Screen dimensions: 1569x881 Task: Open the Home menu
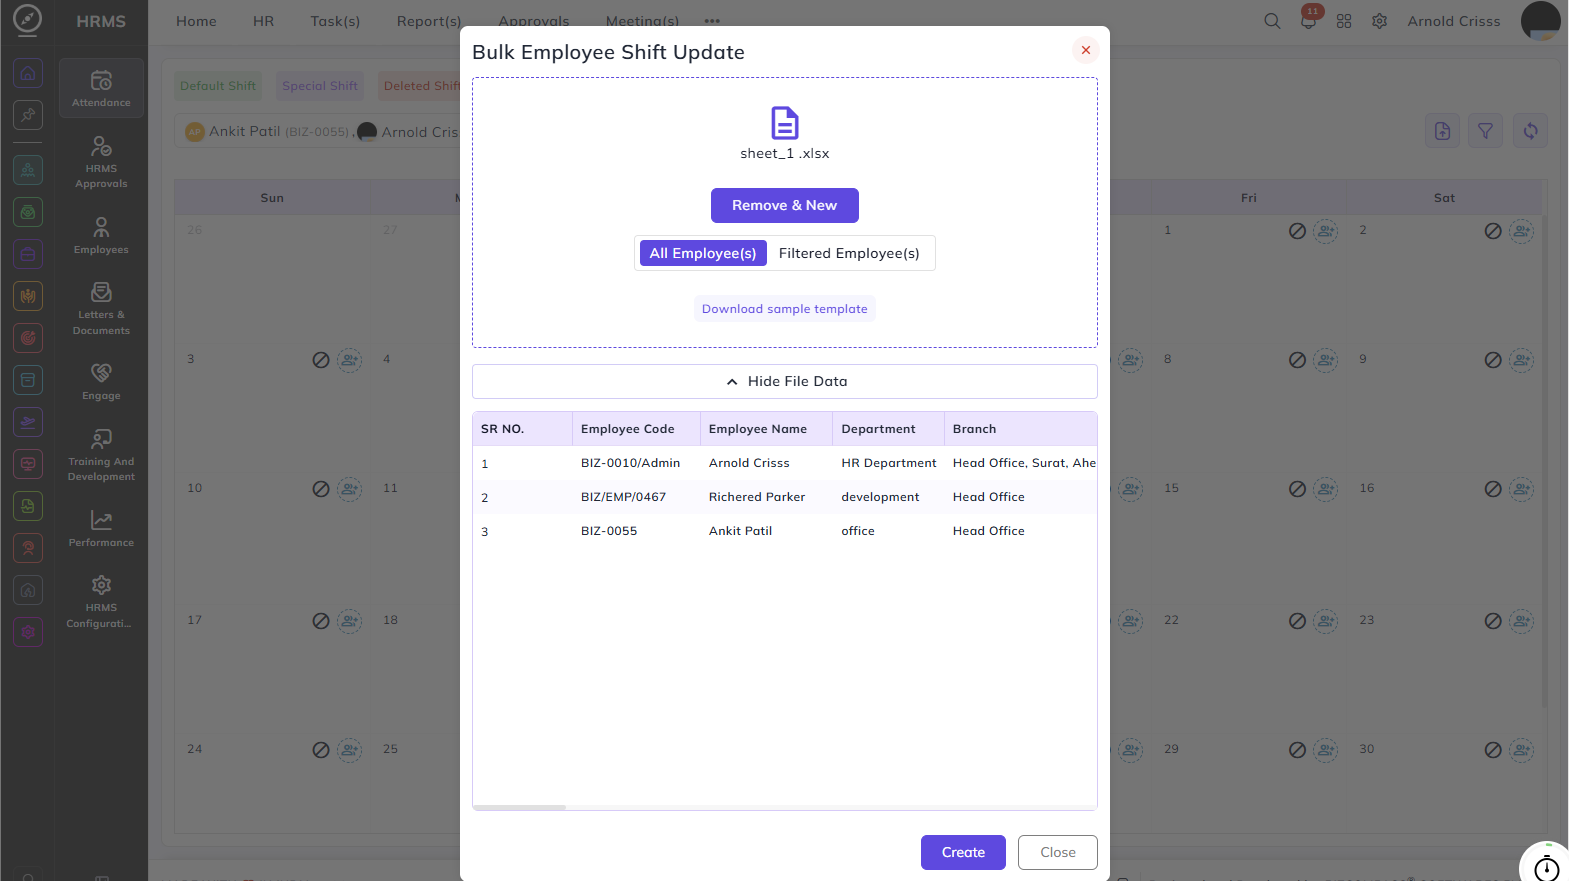196,21
